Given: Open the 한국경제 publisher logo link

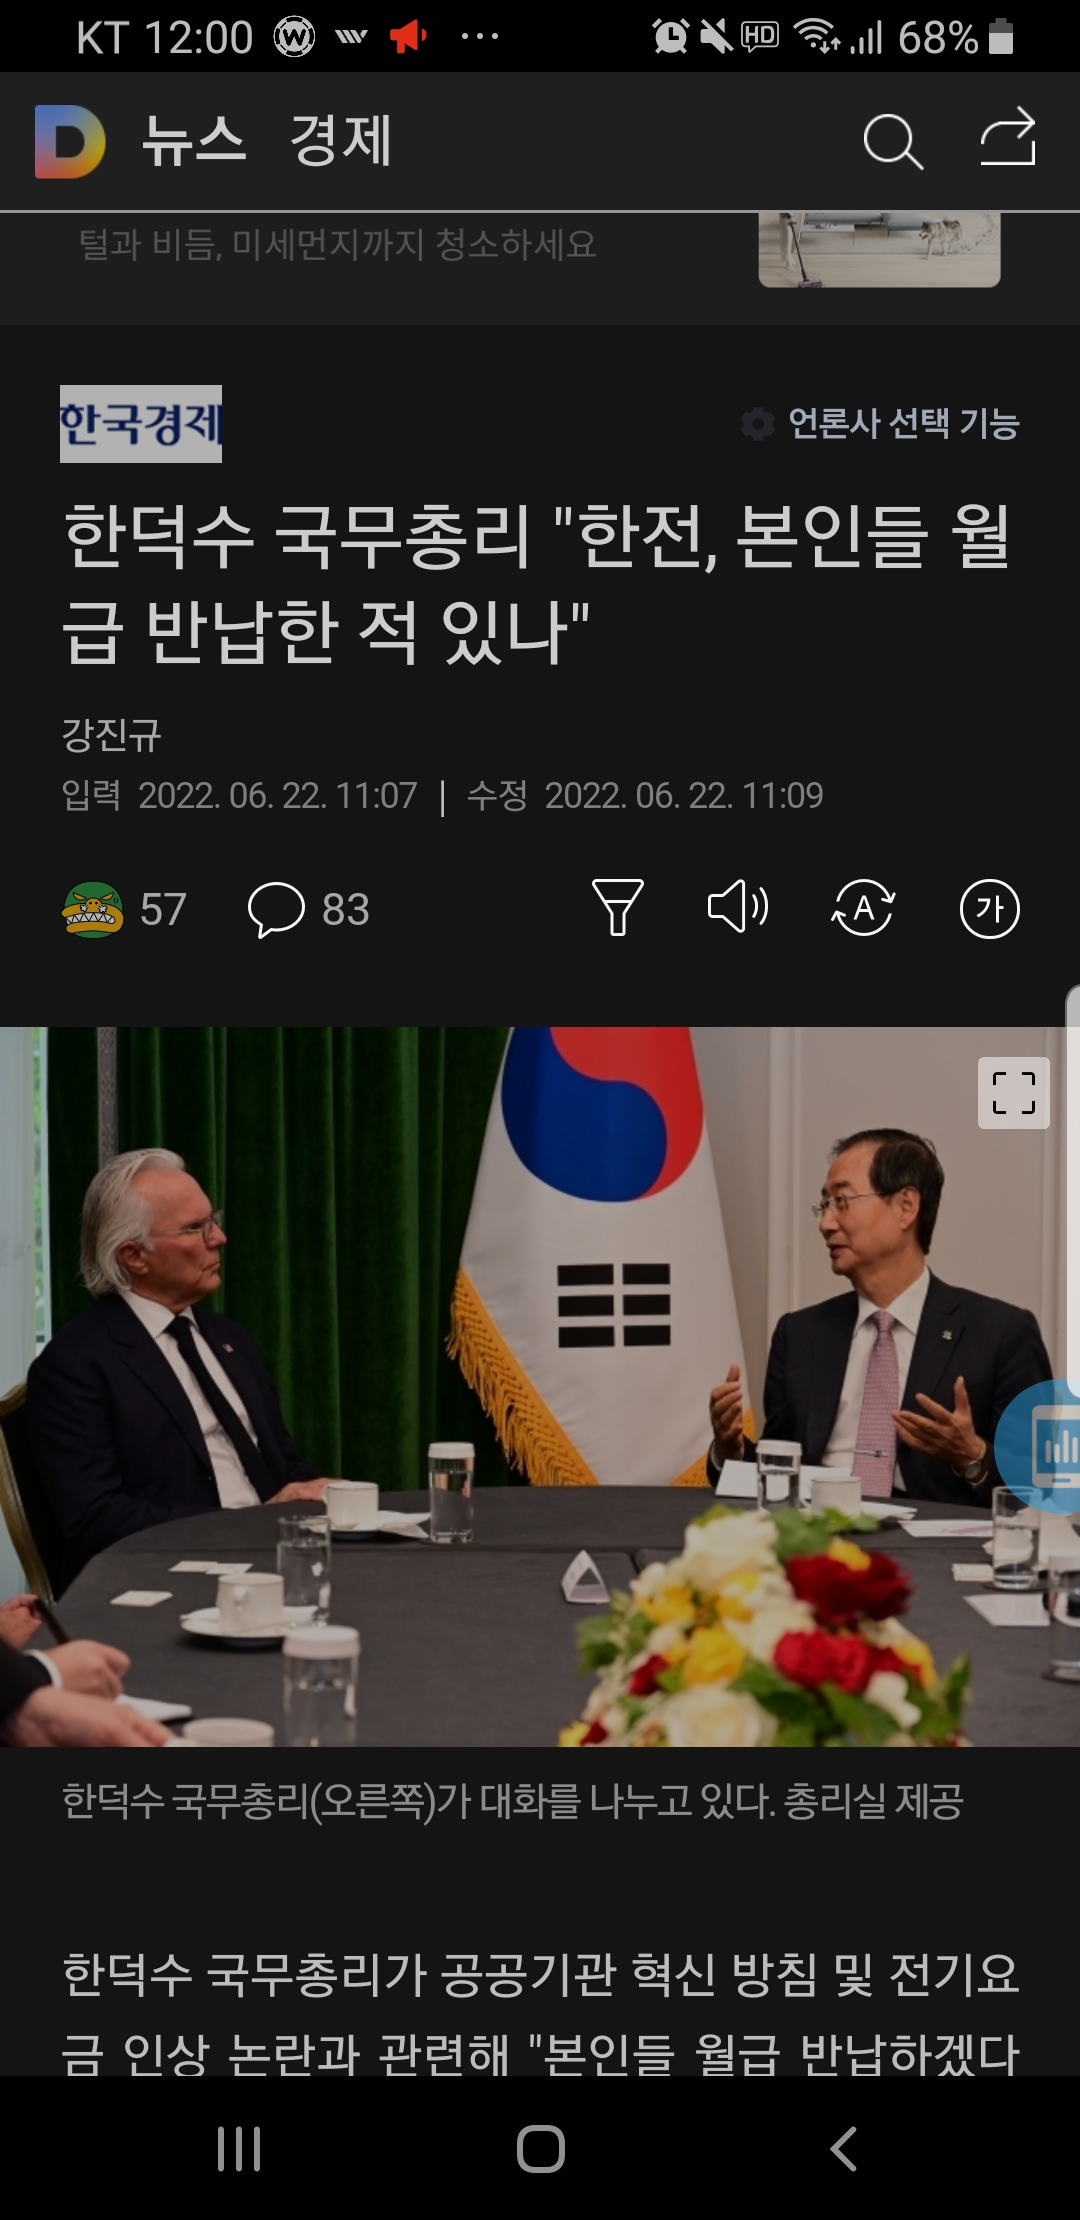Looking at the screenshot, I should 141,424.
